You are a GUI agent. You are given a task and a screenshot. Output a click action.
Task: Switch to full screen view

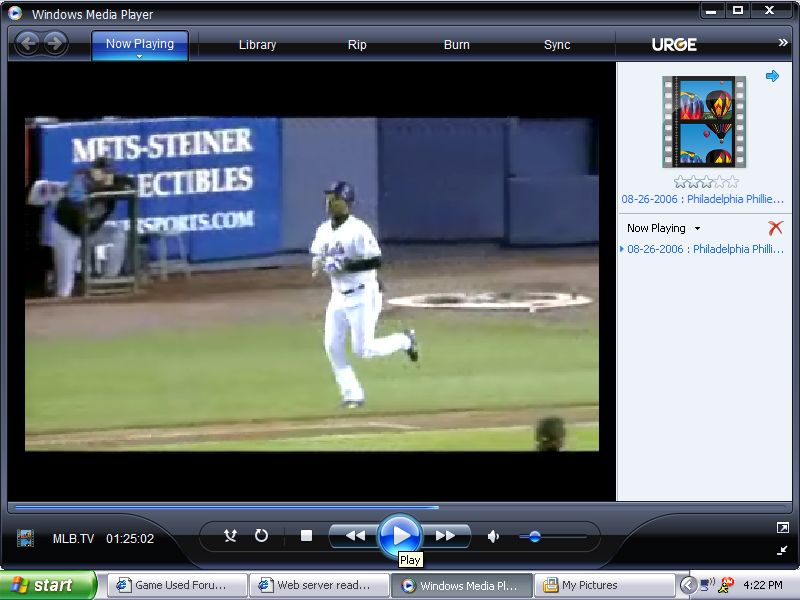(782, 528)
